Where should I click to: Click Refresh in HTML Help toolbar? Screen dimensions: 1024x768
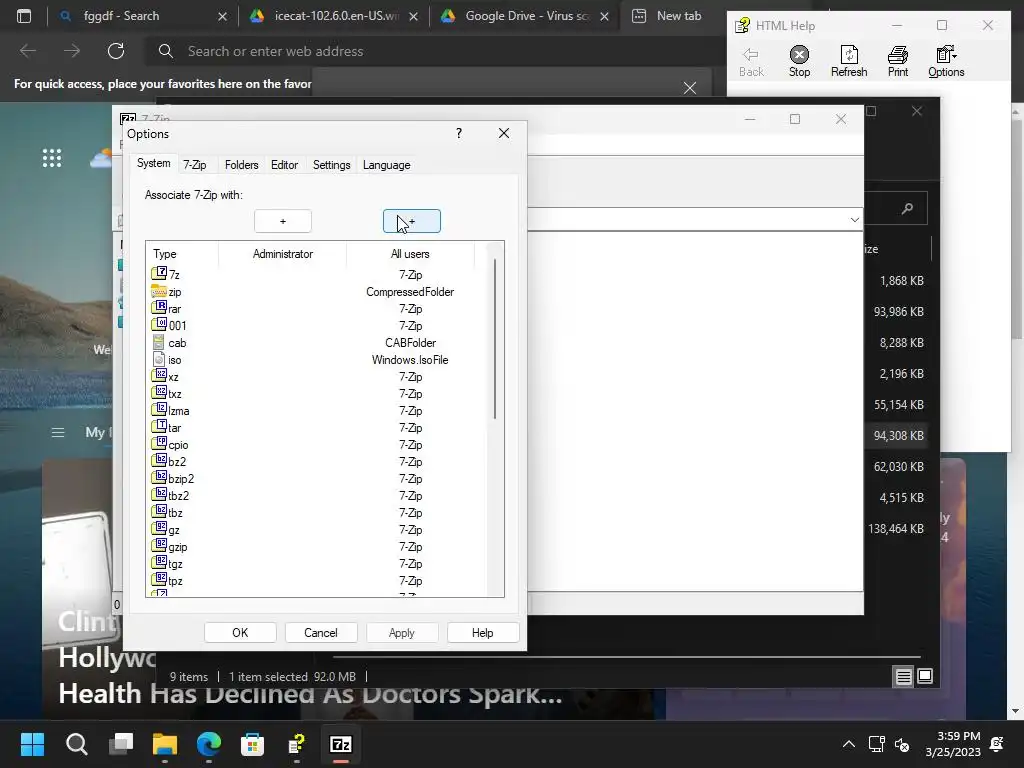point(849,61)
